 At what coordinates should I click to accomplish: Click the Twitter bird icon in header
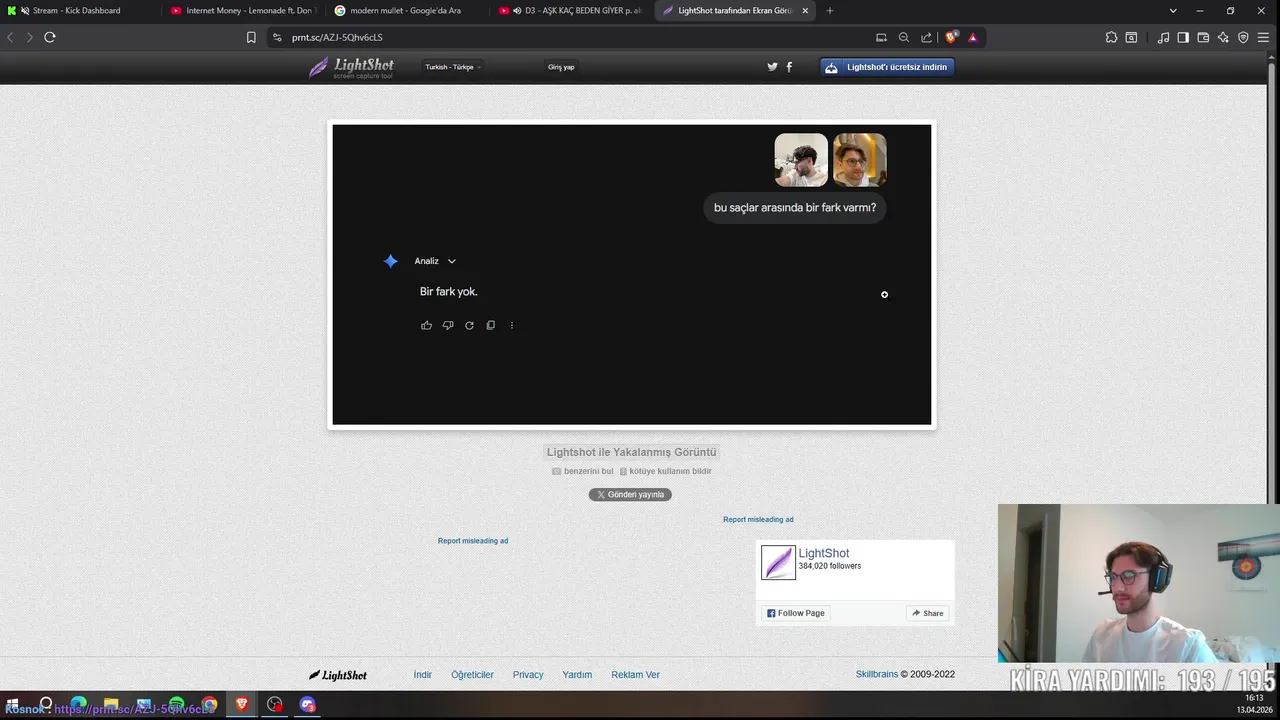[772, 67]
